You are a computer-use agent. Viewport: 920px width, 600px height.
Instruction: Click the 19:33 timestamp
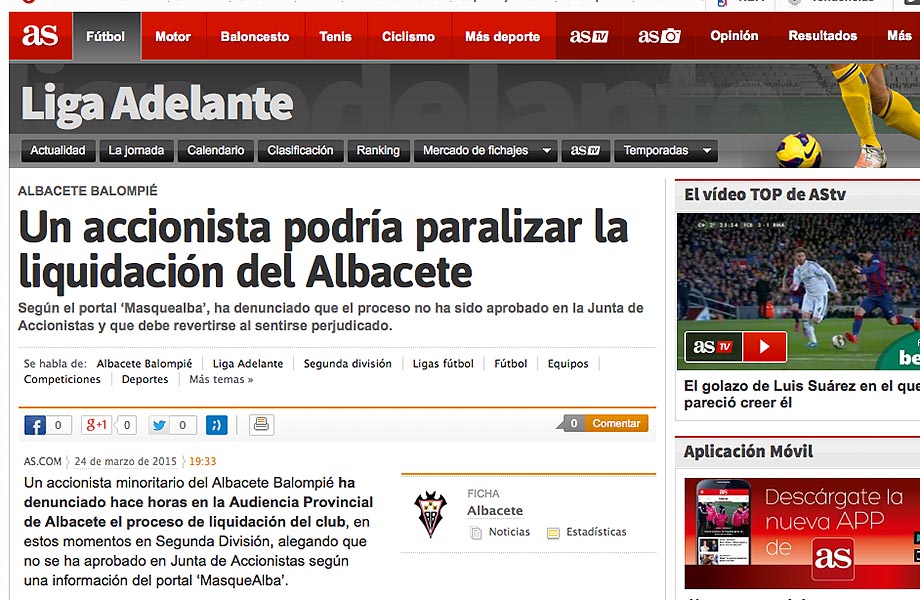[202, 462]
